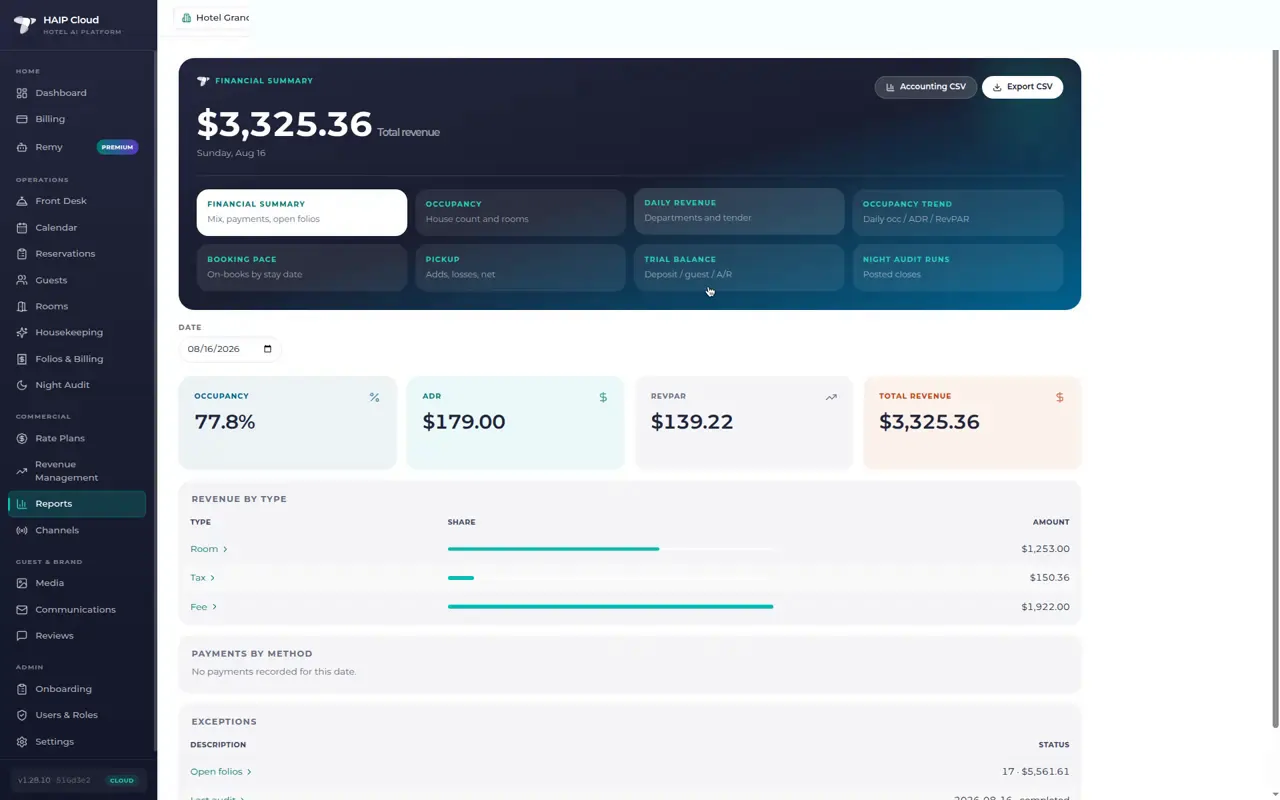Open the Night Audit Runs report tab
The height and width of the screenshot is (800, 1280).
click(958, 267)
